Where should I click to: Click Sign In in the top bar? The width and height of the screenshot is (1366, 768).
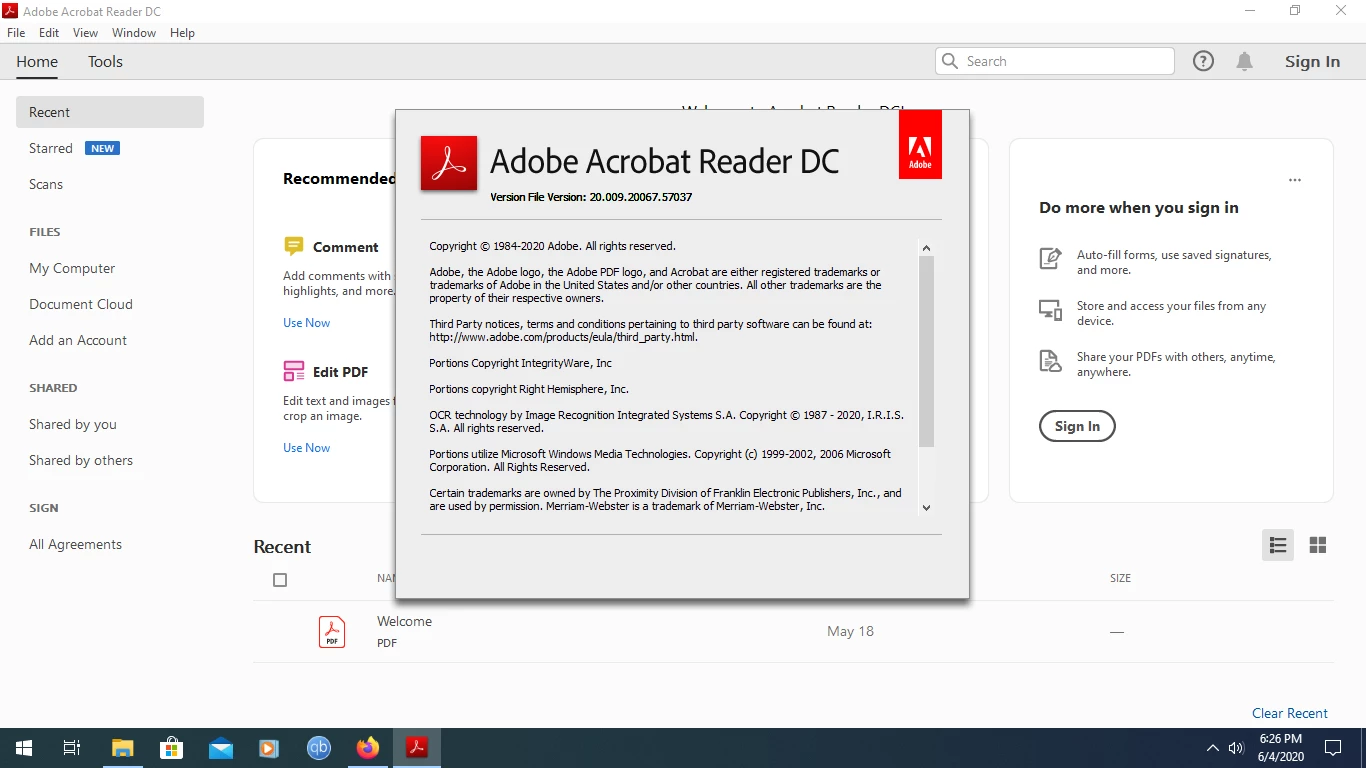tap(1312, 62)
